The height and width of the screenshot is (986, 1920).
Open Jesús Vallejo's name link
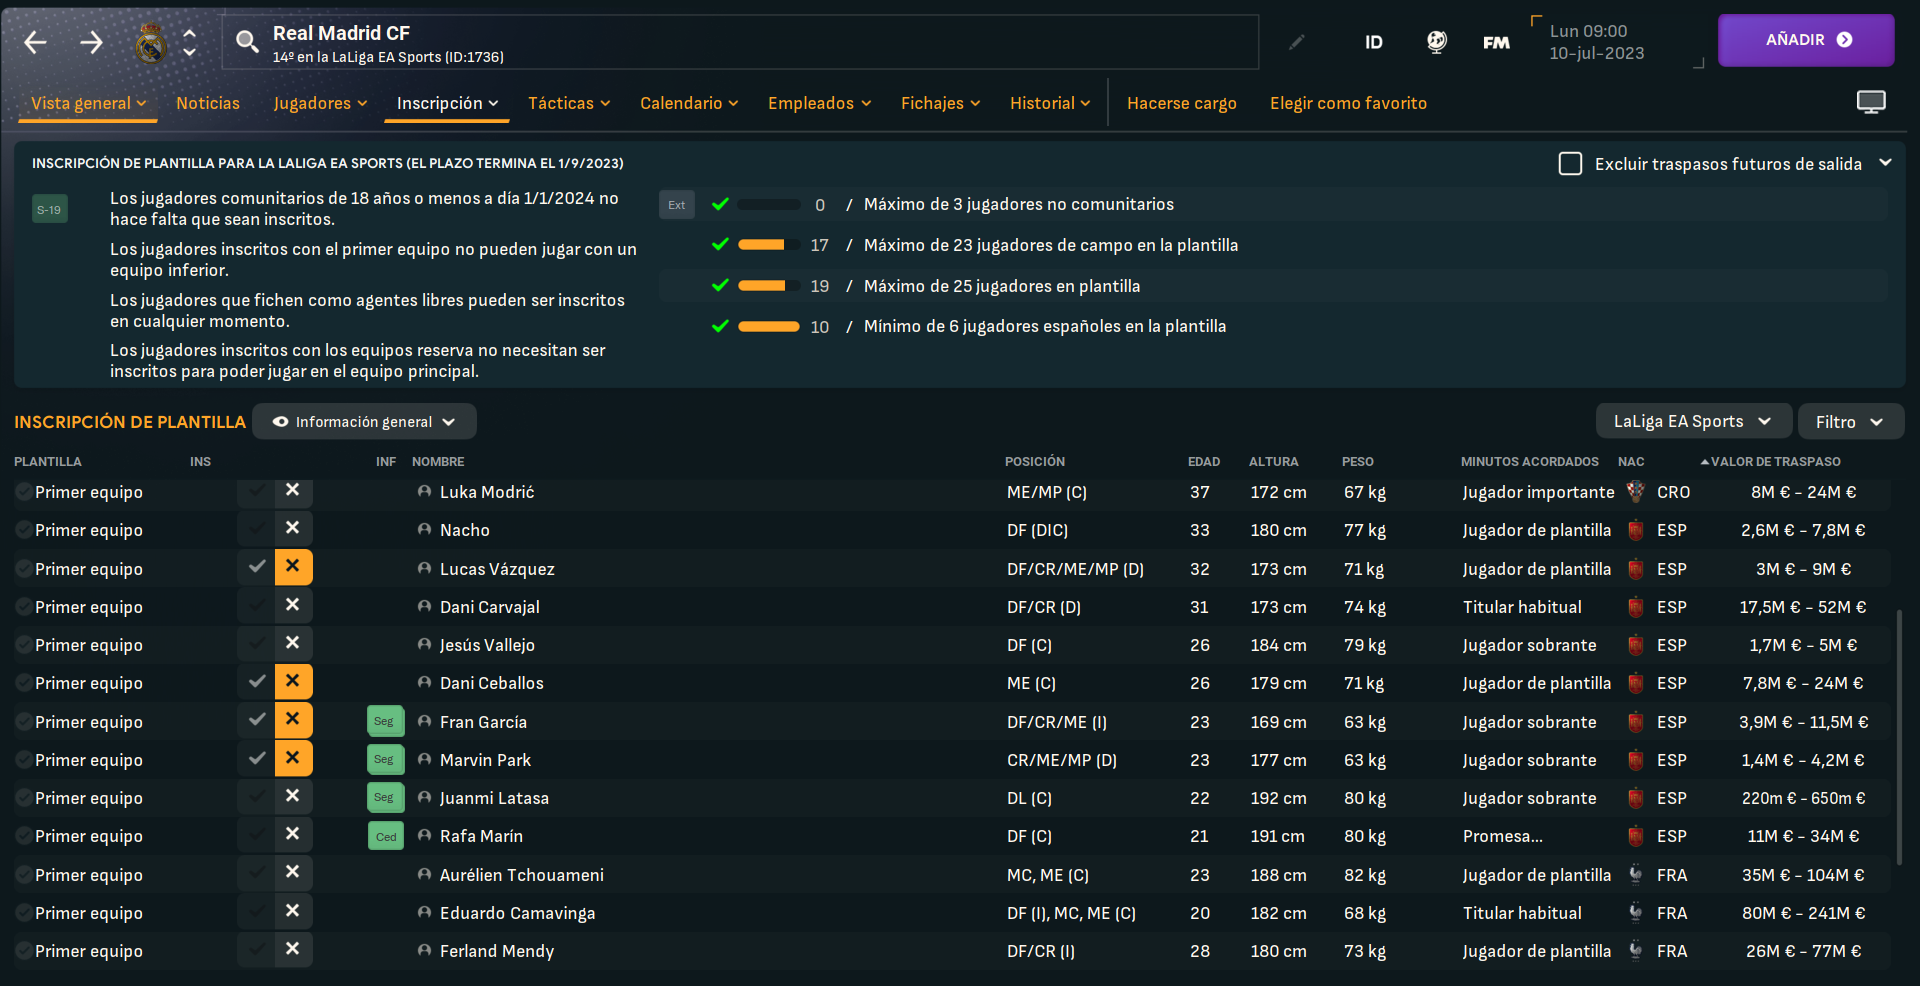tap(487, 645)
